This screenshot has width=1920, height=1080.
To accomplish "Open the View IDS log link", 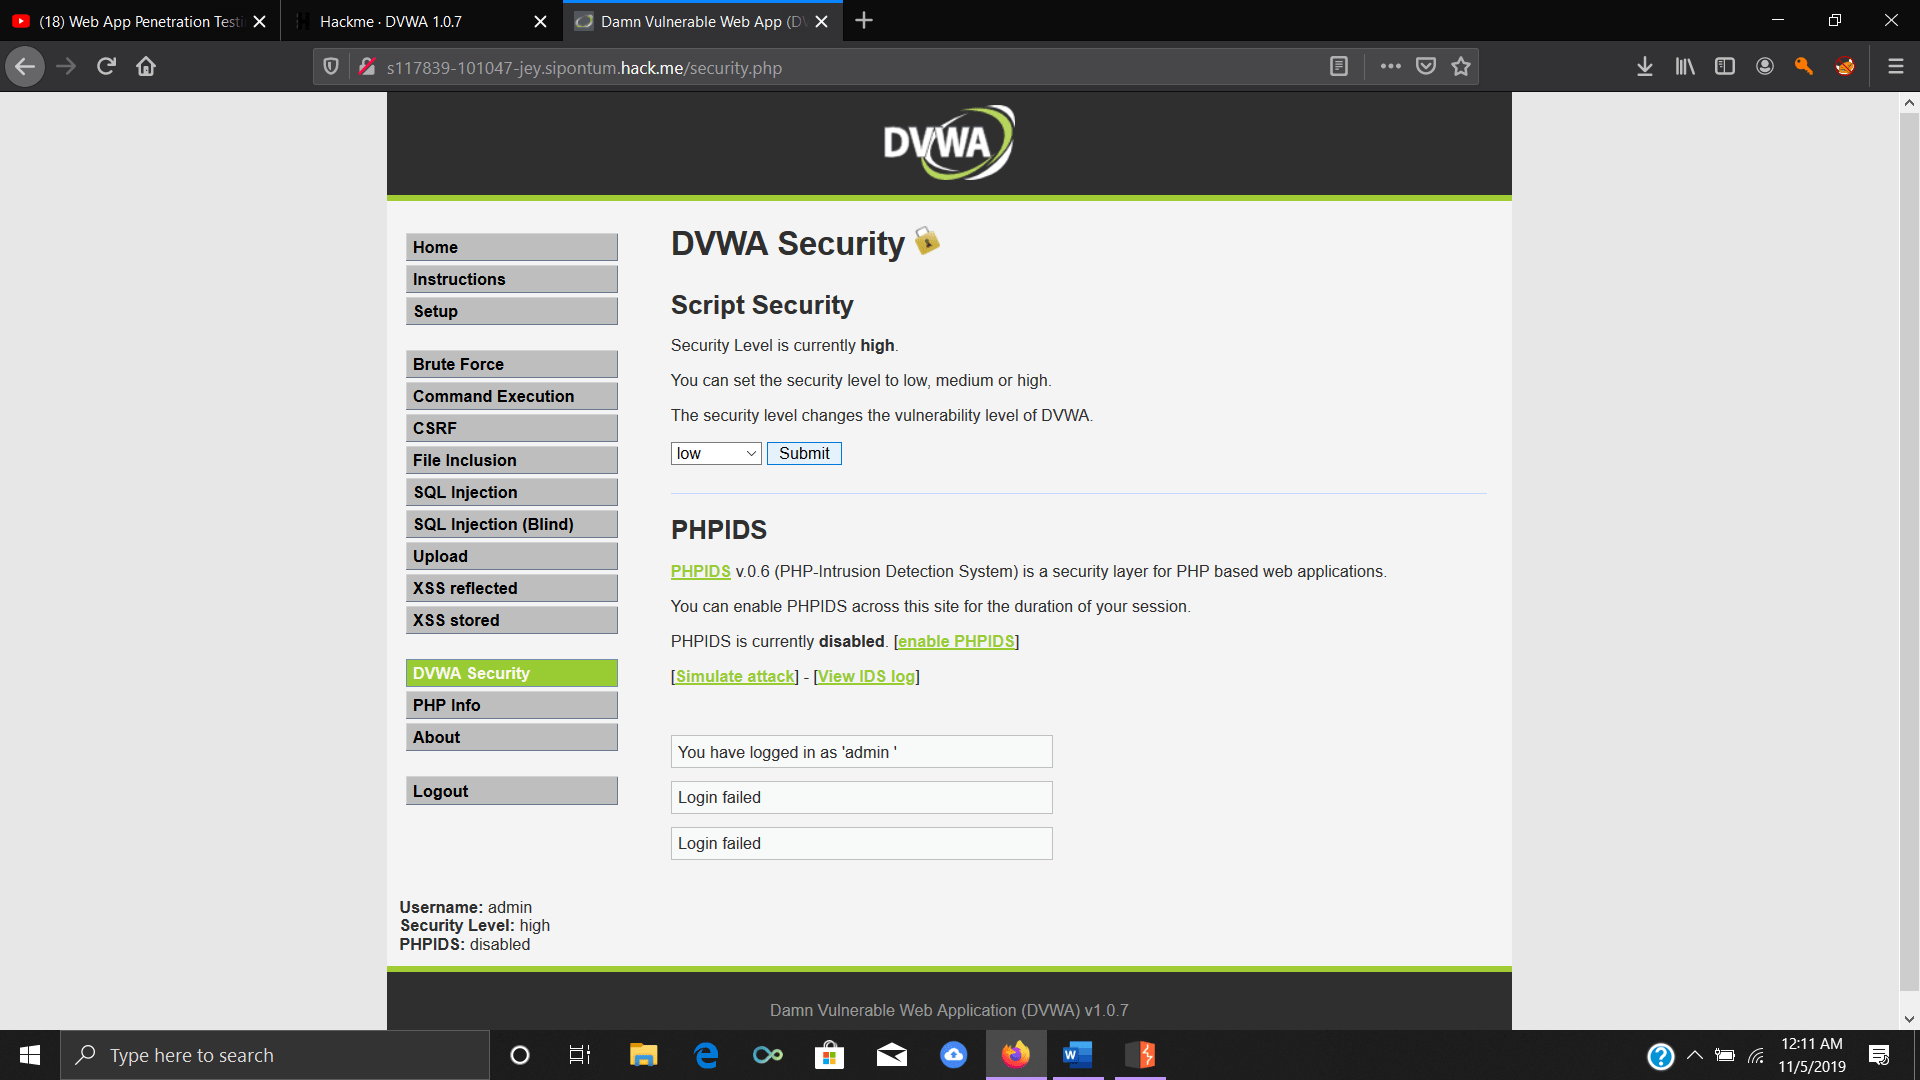I will 866,676.
